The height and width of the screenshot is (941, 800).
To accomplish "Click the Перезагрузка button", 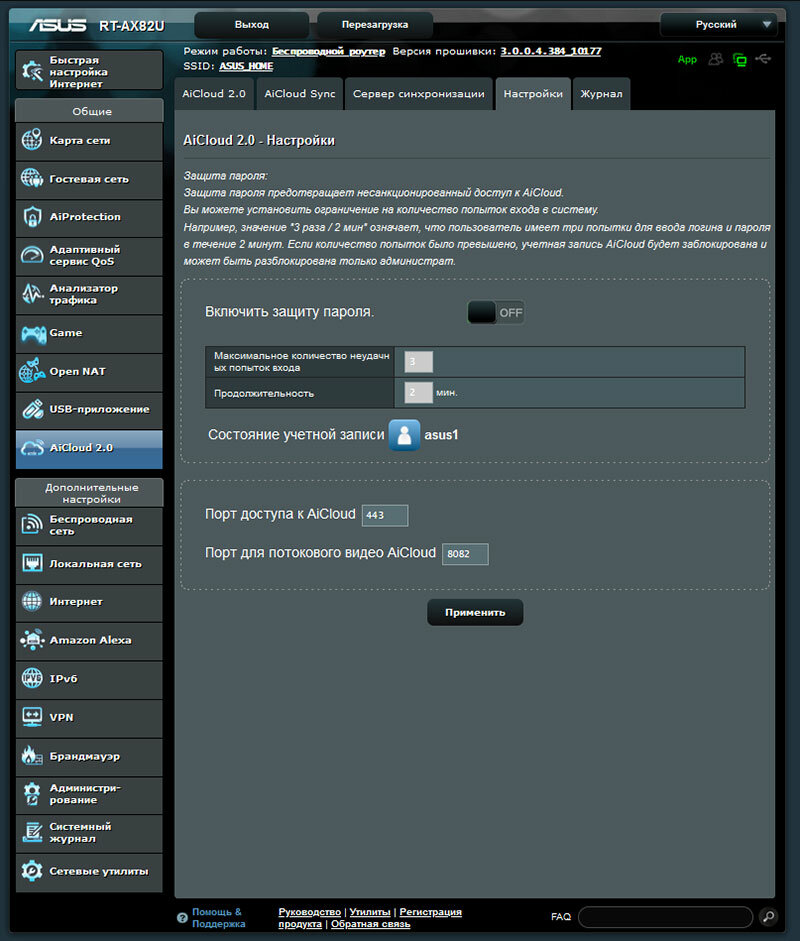I will coord(374,25).
